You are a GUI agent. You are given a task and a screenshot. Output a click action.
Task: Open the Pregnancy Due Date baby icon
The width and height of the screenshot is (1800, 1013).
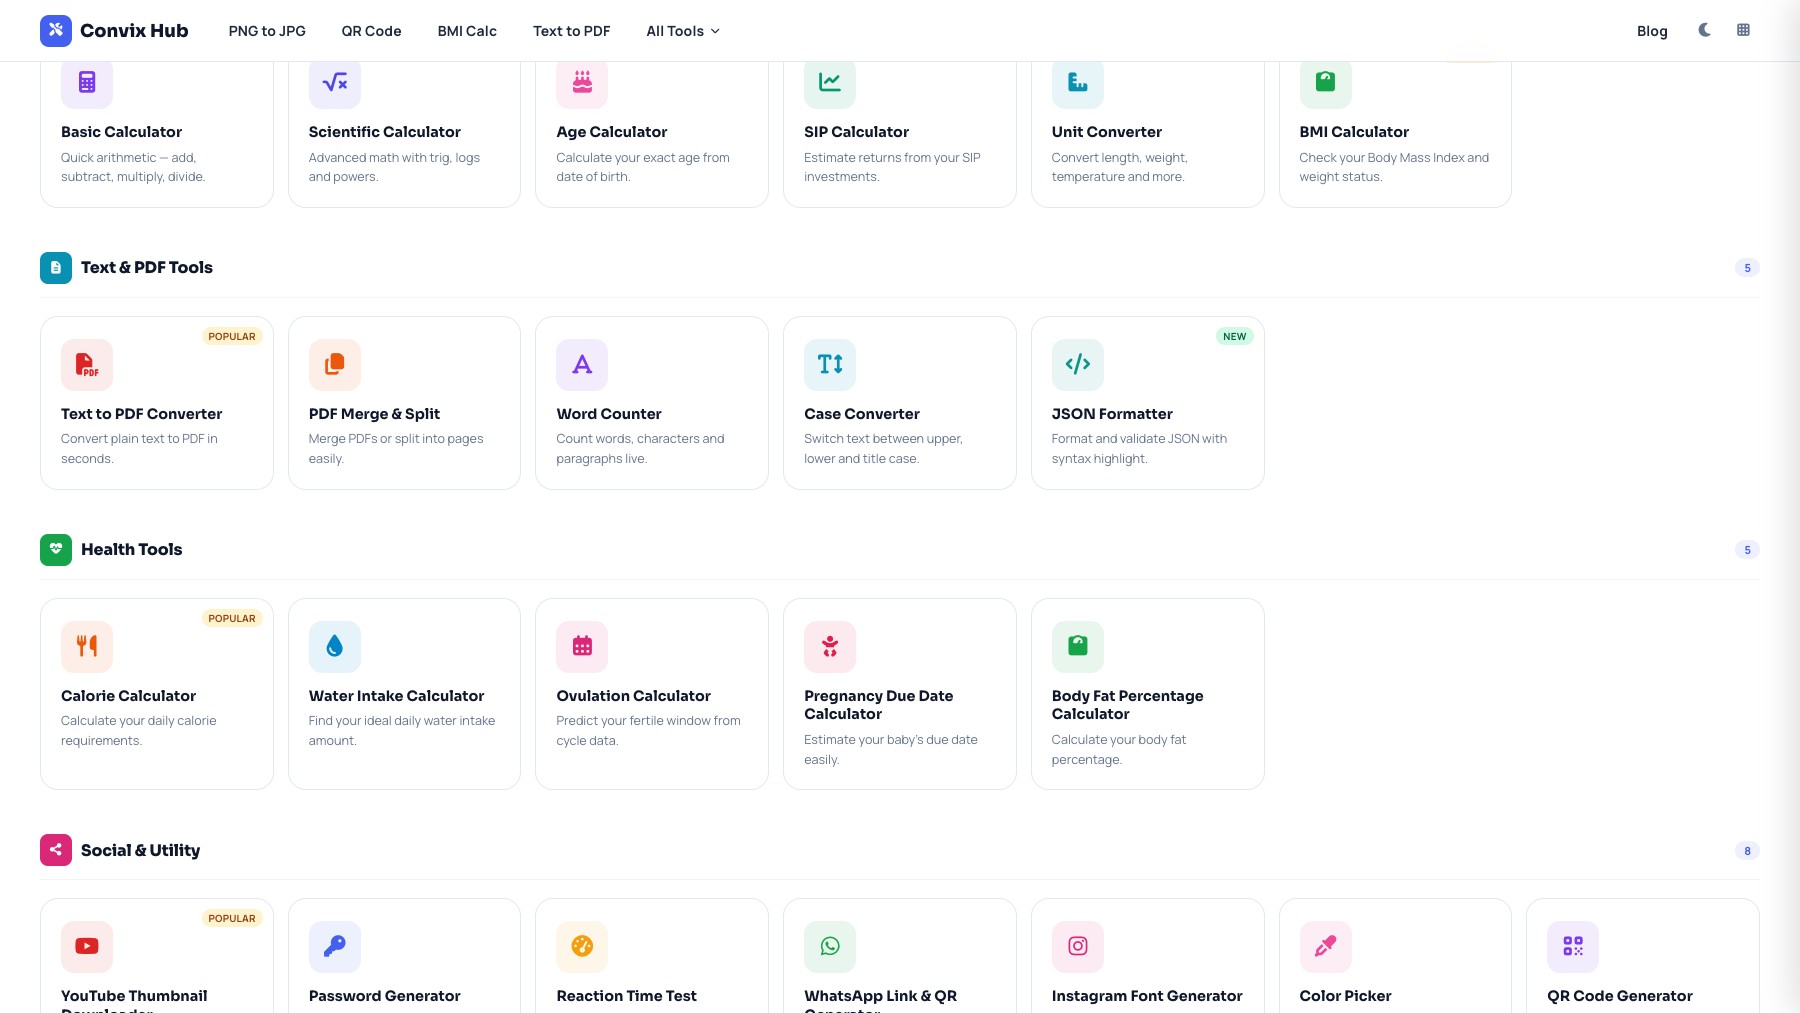tap(830, 647)
